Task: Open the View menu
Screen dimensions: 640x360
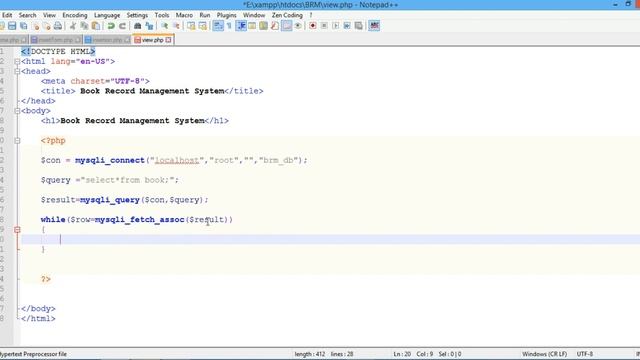Action: 49,15
